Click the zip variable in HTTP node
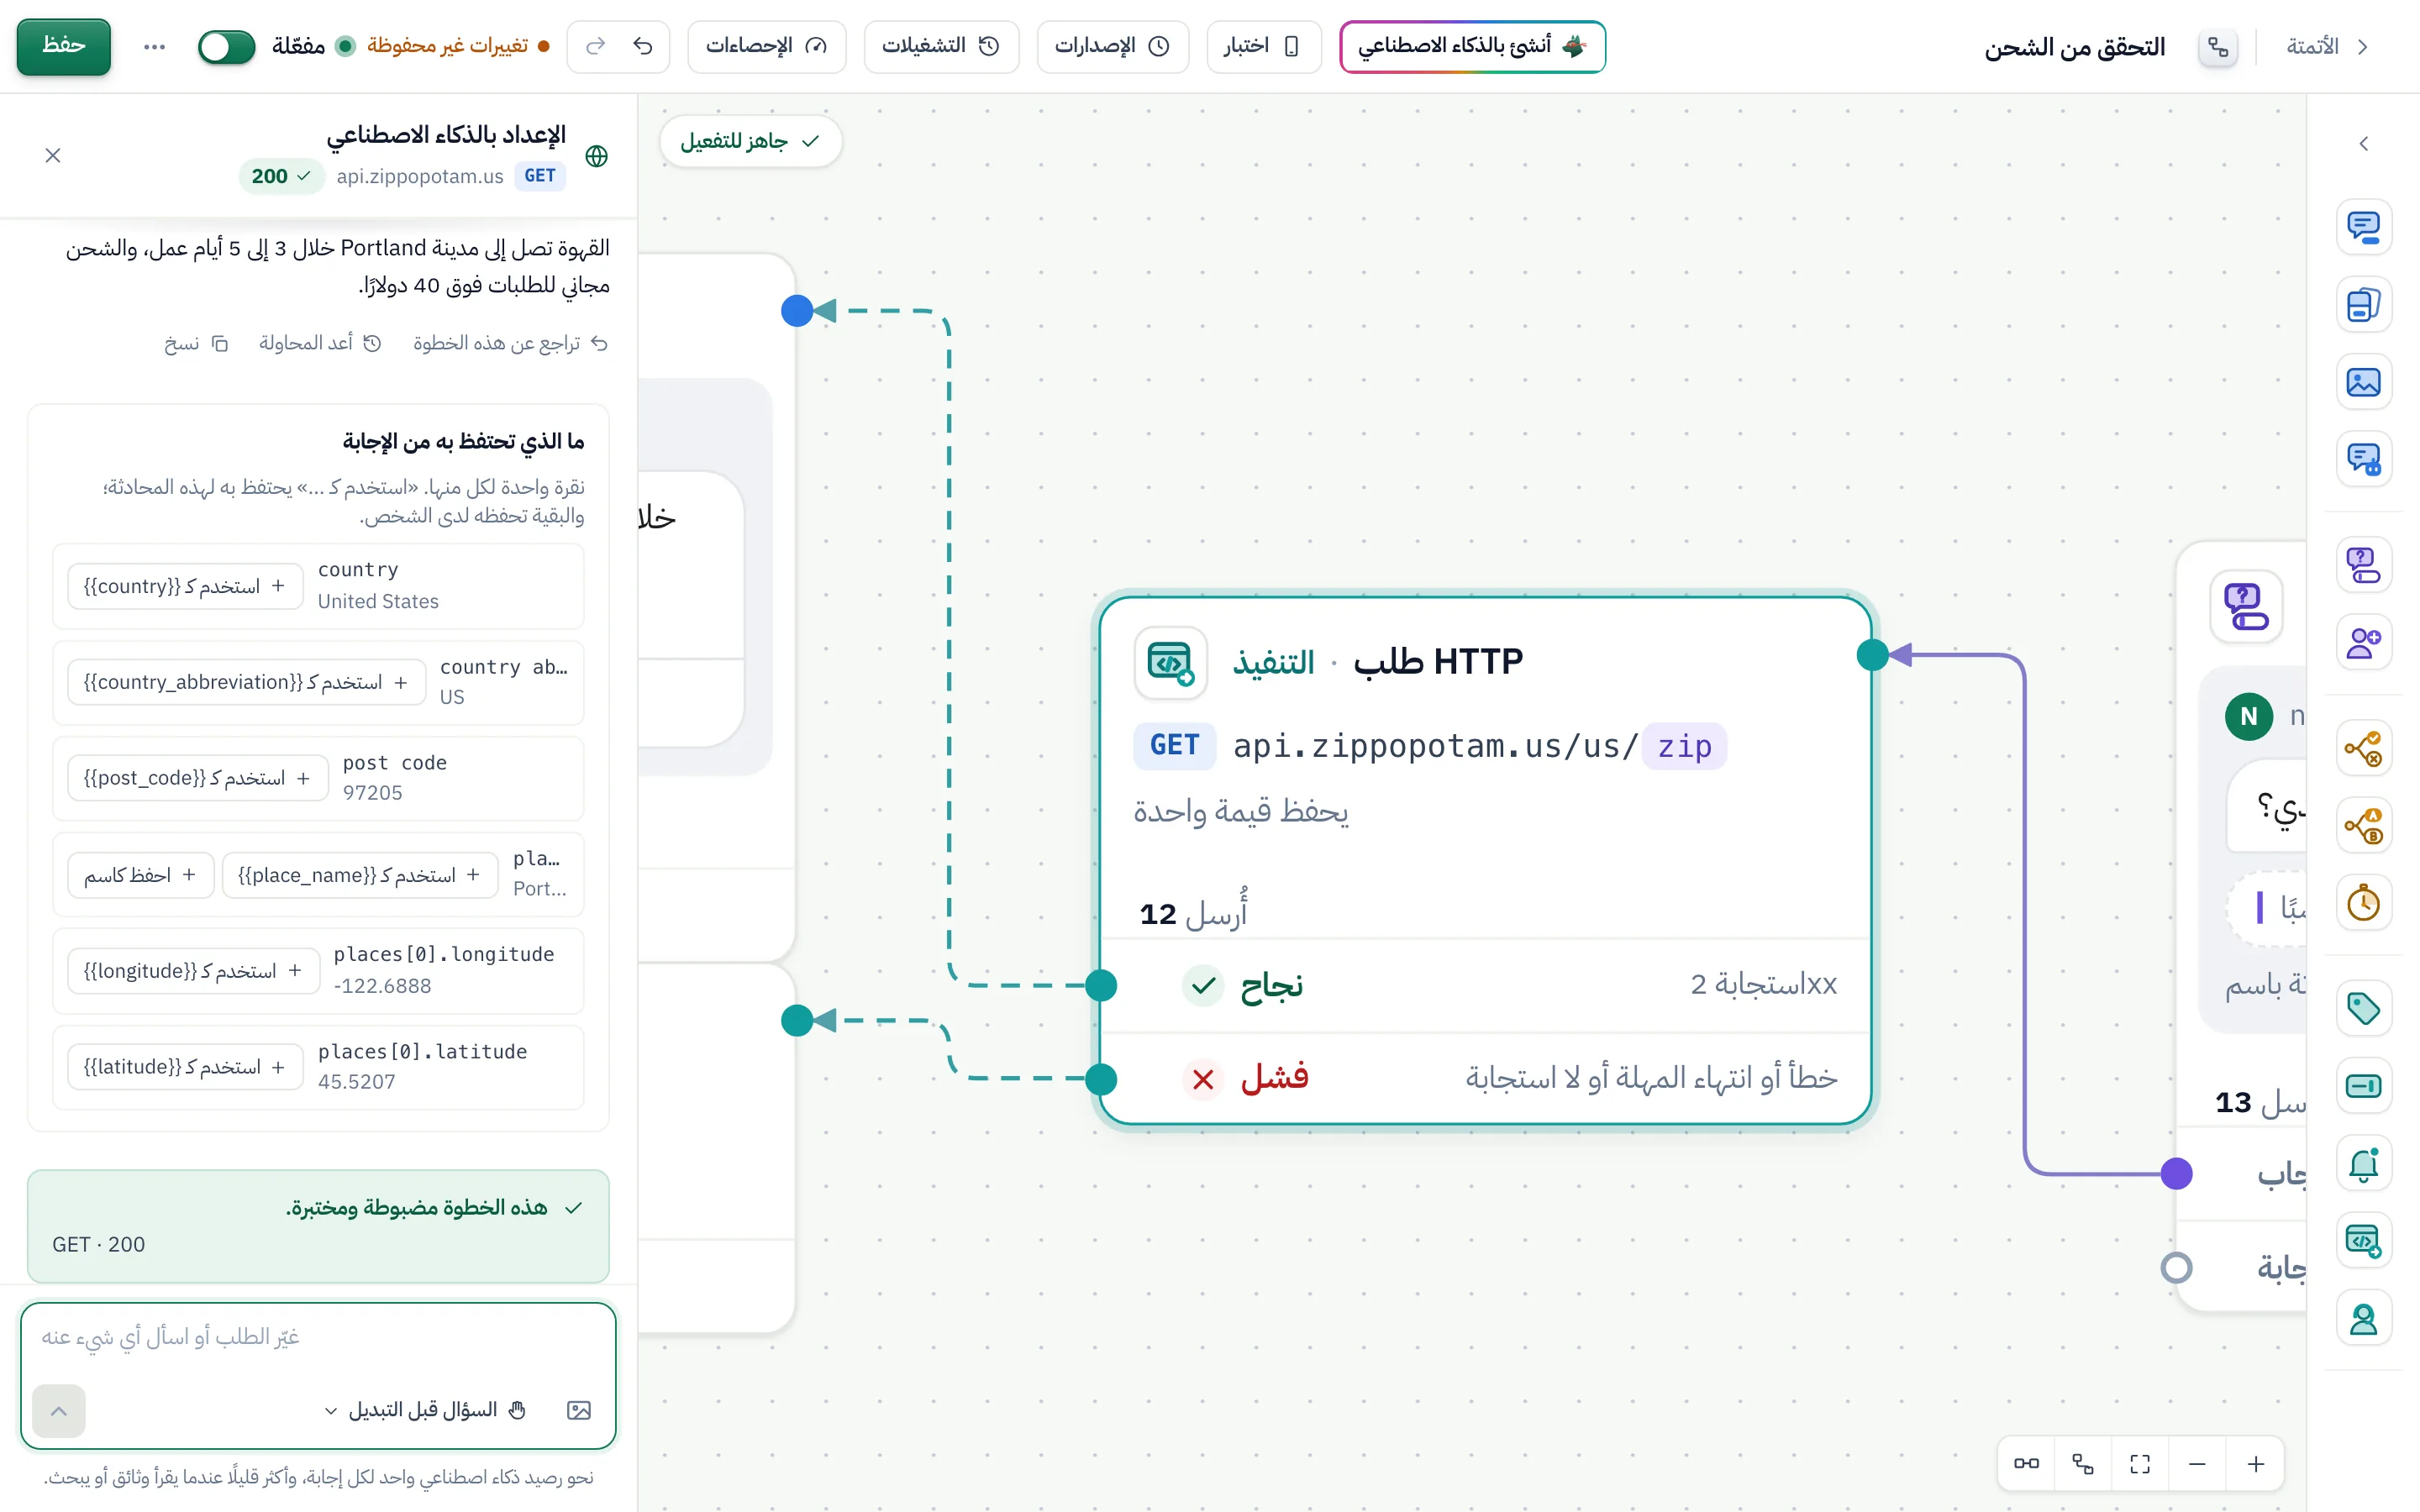The width and height of the screenshot is (2420, 1512). pos(1685,746)
